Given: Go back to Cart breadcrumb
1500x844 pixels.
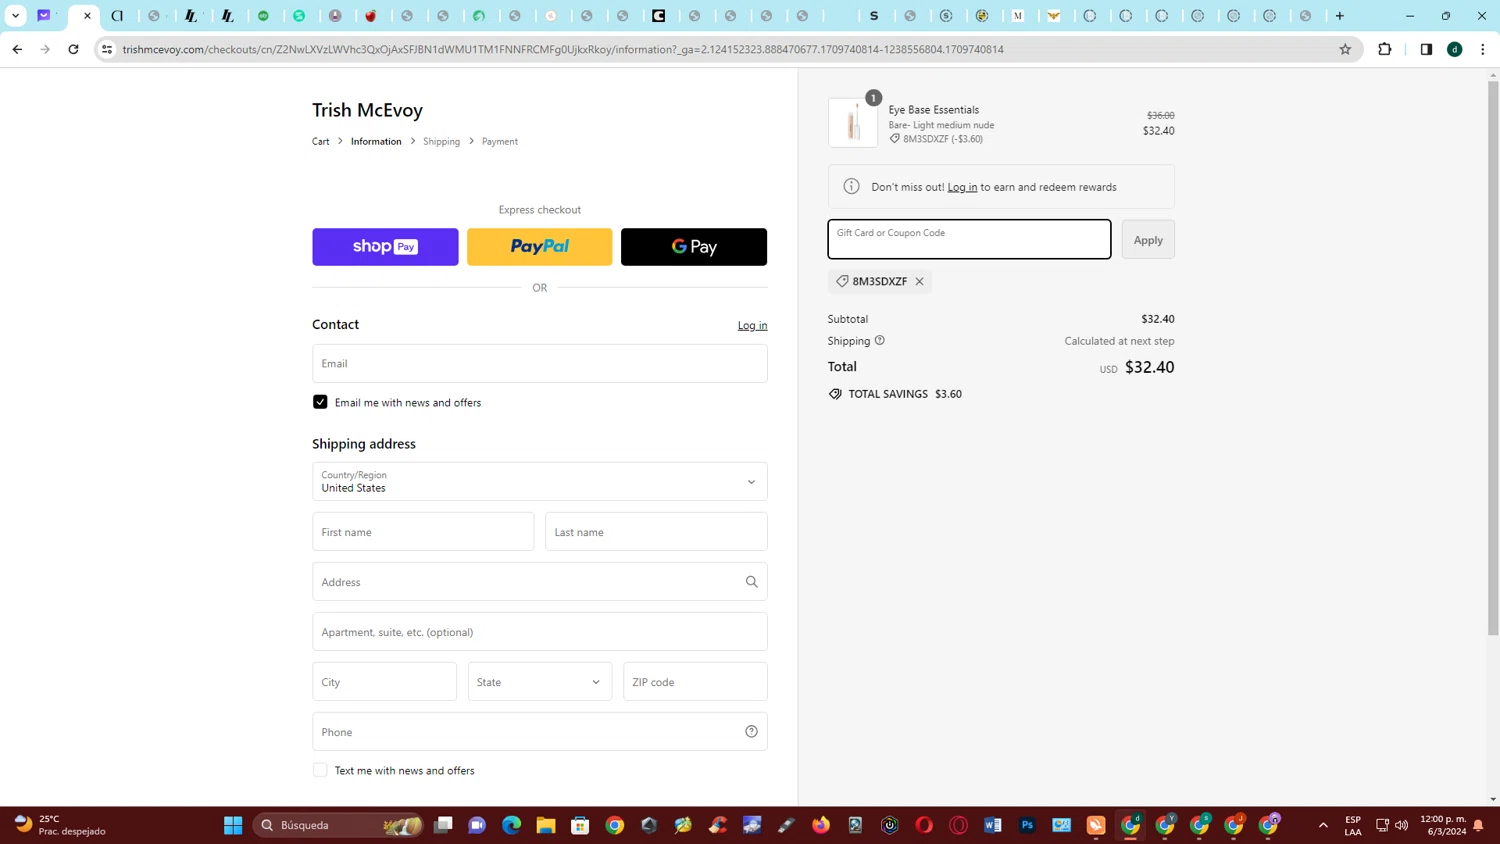Looking at the screenshot, I should (x=320, y=141).
